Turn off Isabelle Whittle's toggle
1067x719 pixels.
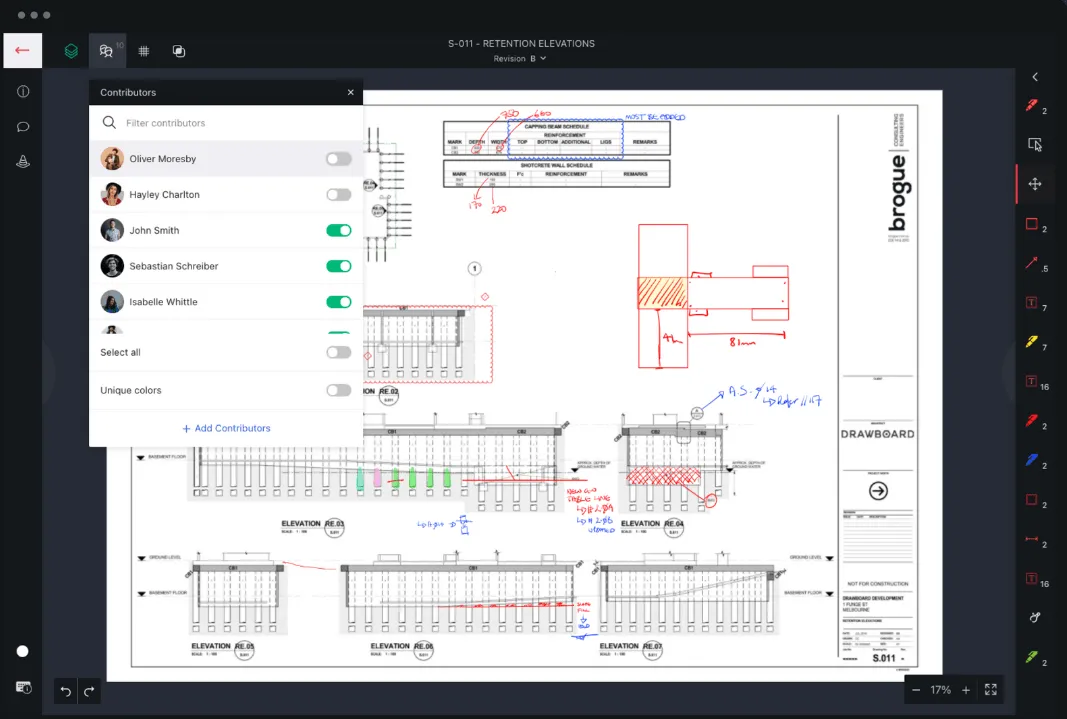[x=338, y=302]
